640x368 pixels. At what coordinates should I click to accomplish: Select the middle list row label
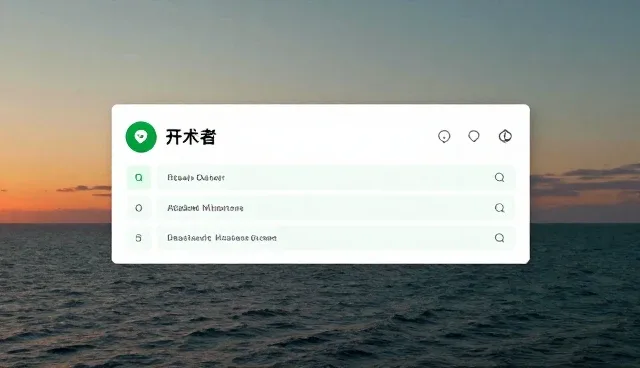coord(205,208)
